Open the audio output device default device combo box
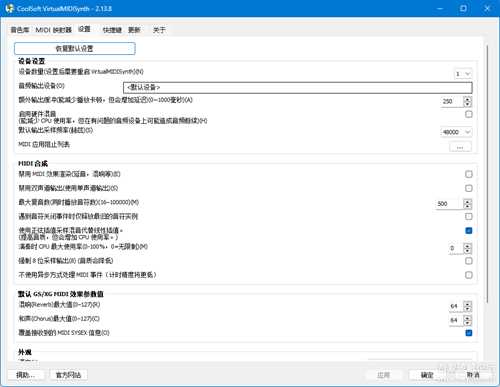Image resolution: width=500 pixels, height=387 pixels. click(298, 87)
